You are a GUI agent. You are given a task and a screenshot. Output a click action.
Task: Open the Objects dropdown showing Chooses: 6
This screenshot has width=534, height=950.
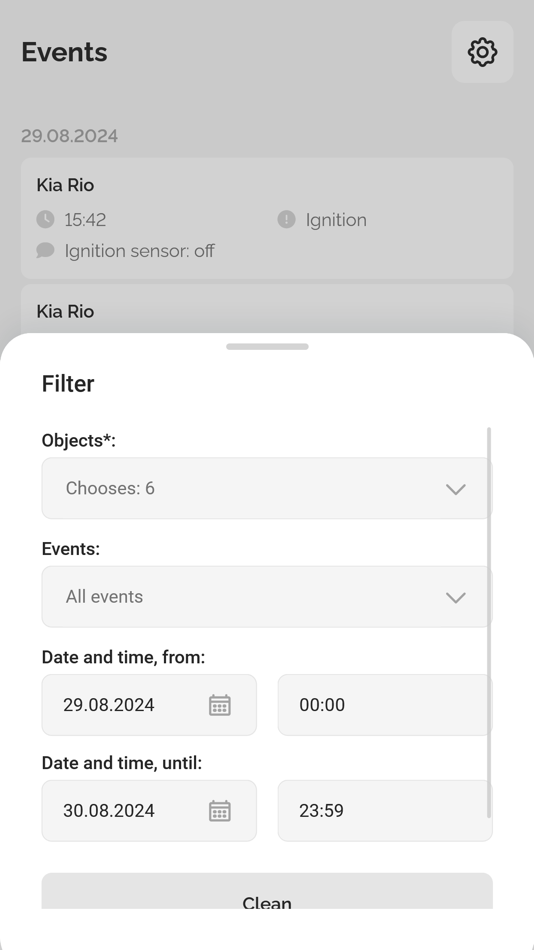coord(267,488)
